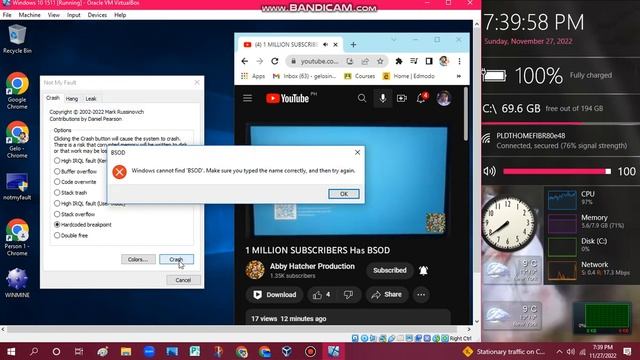Select the Buffer overflow option
640x360 pixels.
[x=76, y=171]
